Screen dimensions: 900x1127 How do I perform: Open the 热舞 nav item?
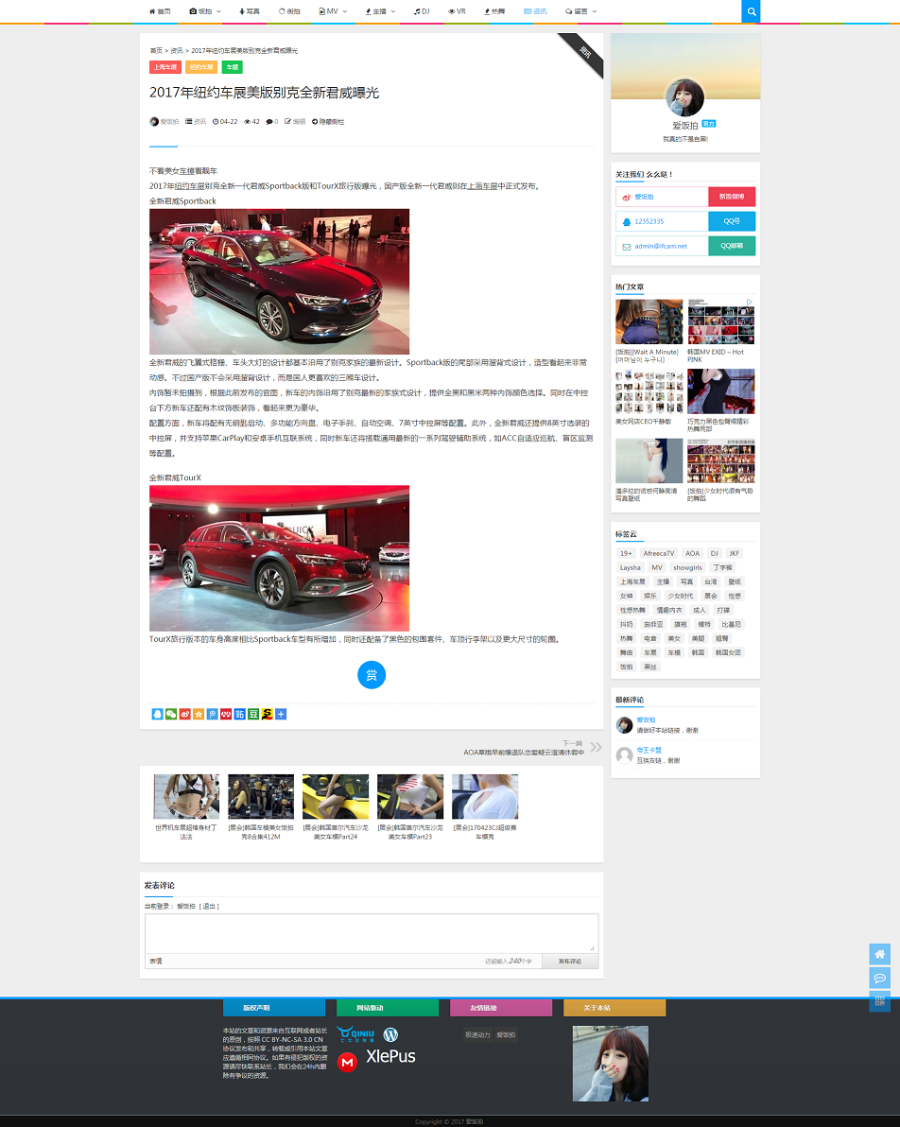(x=495, y=12)
